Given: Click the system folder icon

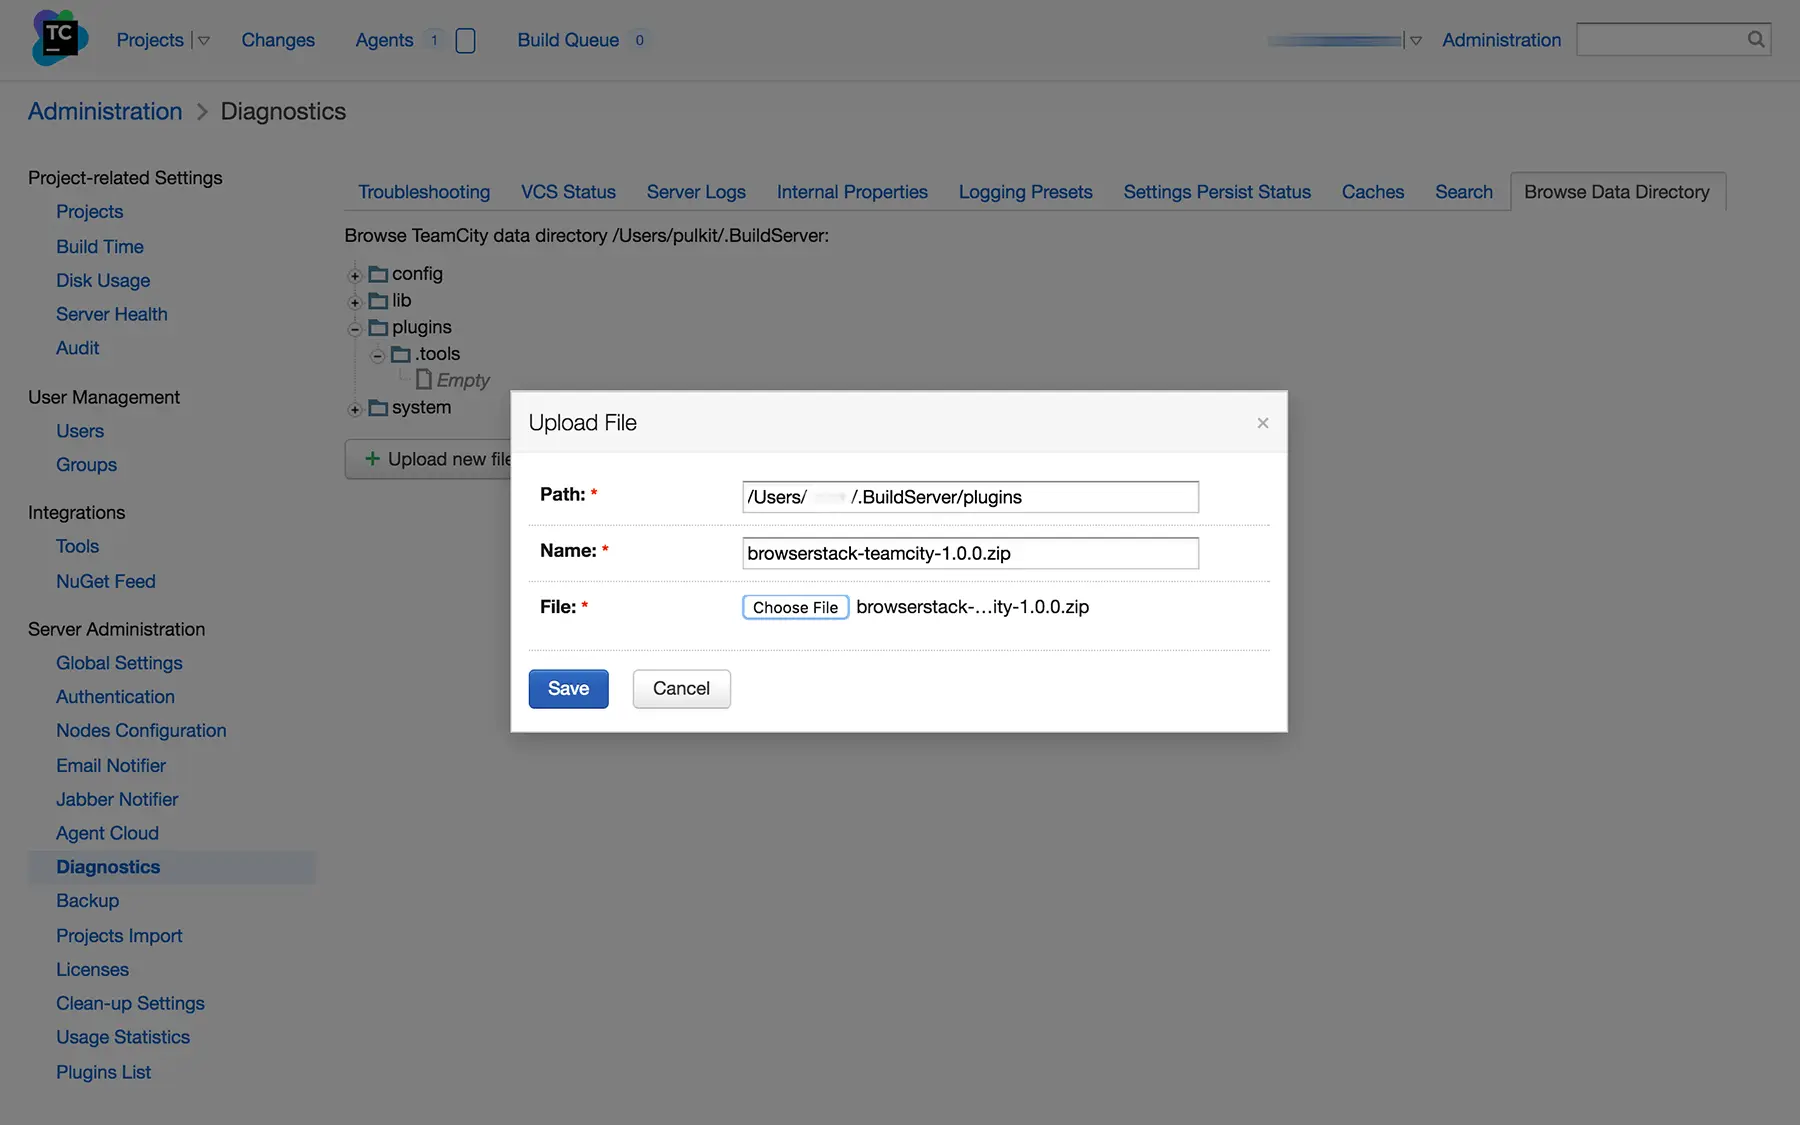Looking at the screenshot, I should 378,408.
